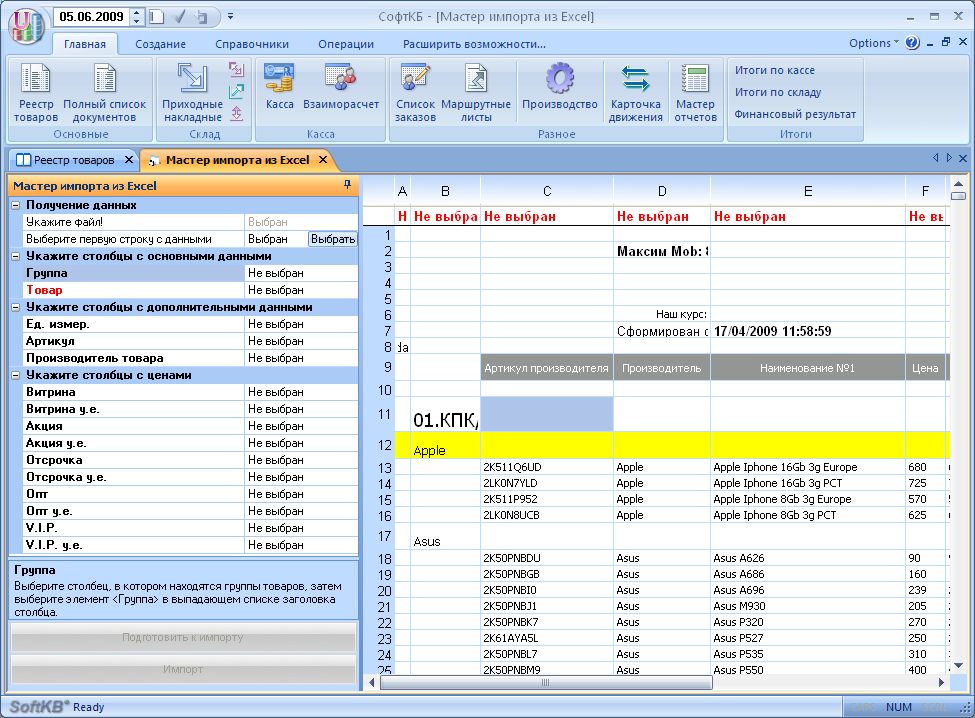The width and height of the screenshot is (975, 718).
Task: Collapse Укажите столбцы с дополнительными данными section
Action: click(x=16, y=307)
